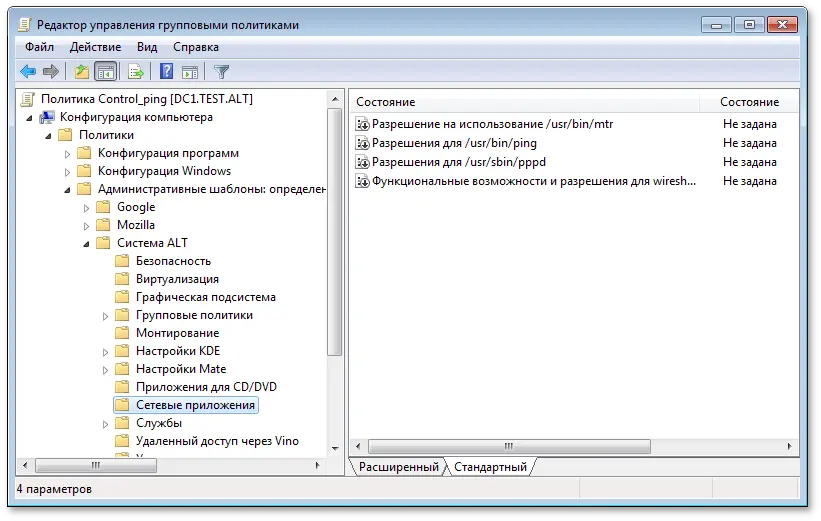Viewport: 821px width, 521px height.
Task: Expand the Настройки KDE tree node
Action: pyautogui.click(x=105, y=351)
